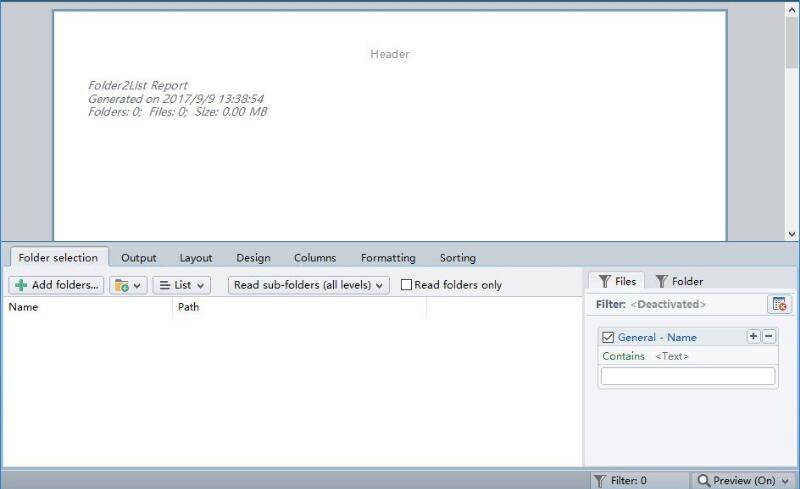
Task: Click the green plus Add folders icon
Action: coord(21,285)
